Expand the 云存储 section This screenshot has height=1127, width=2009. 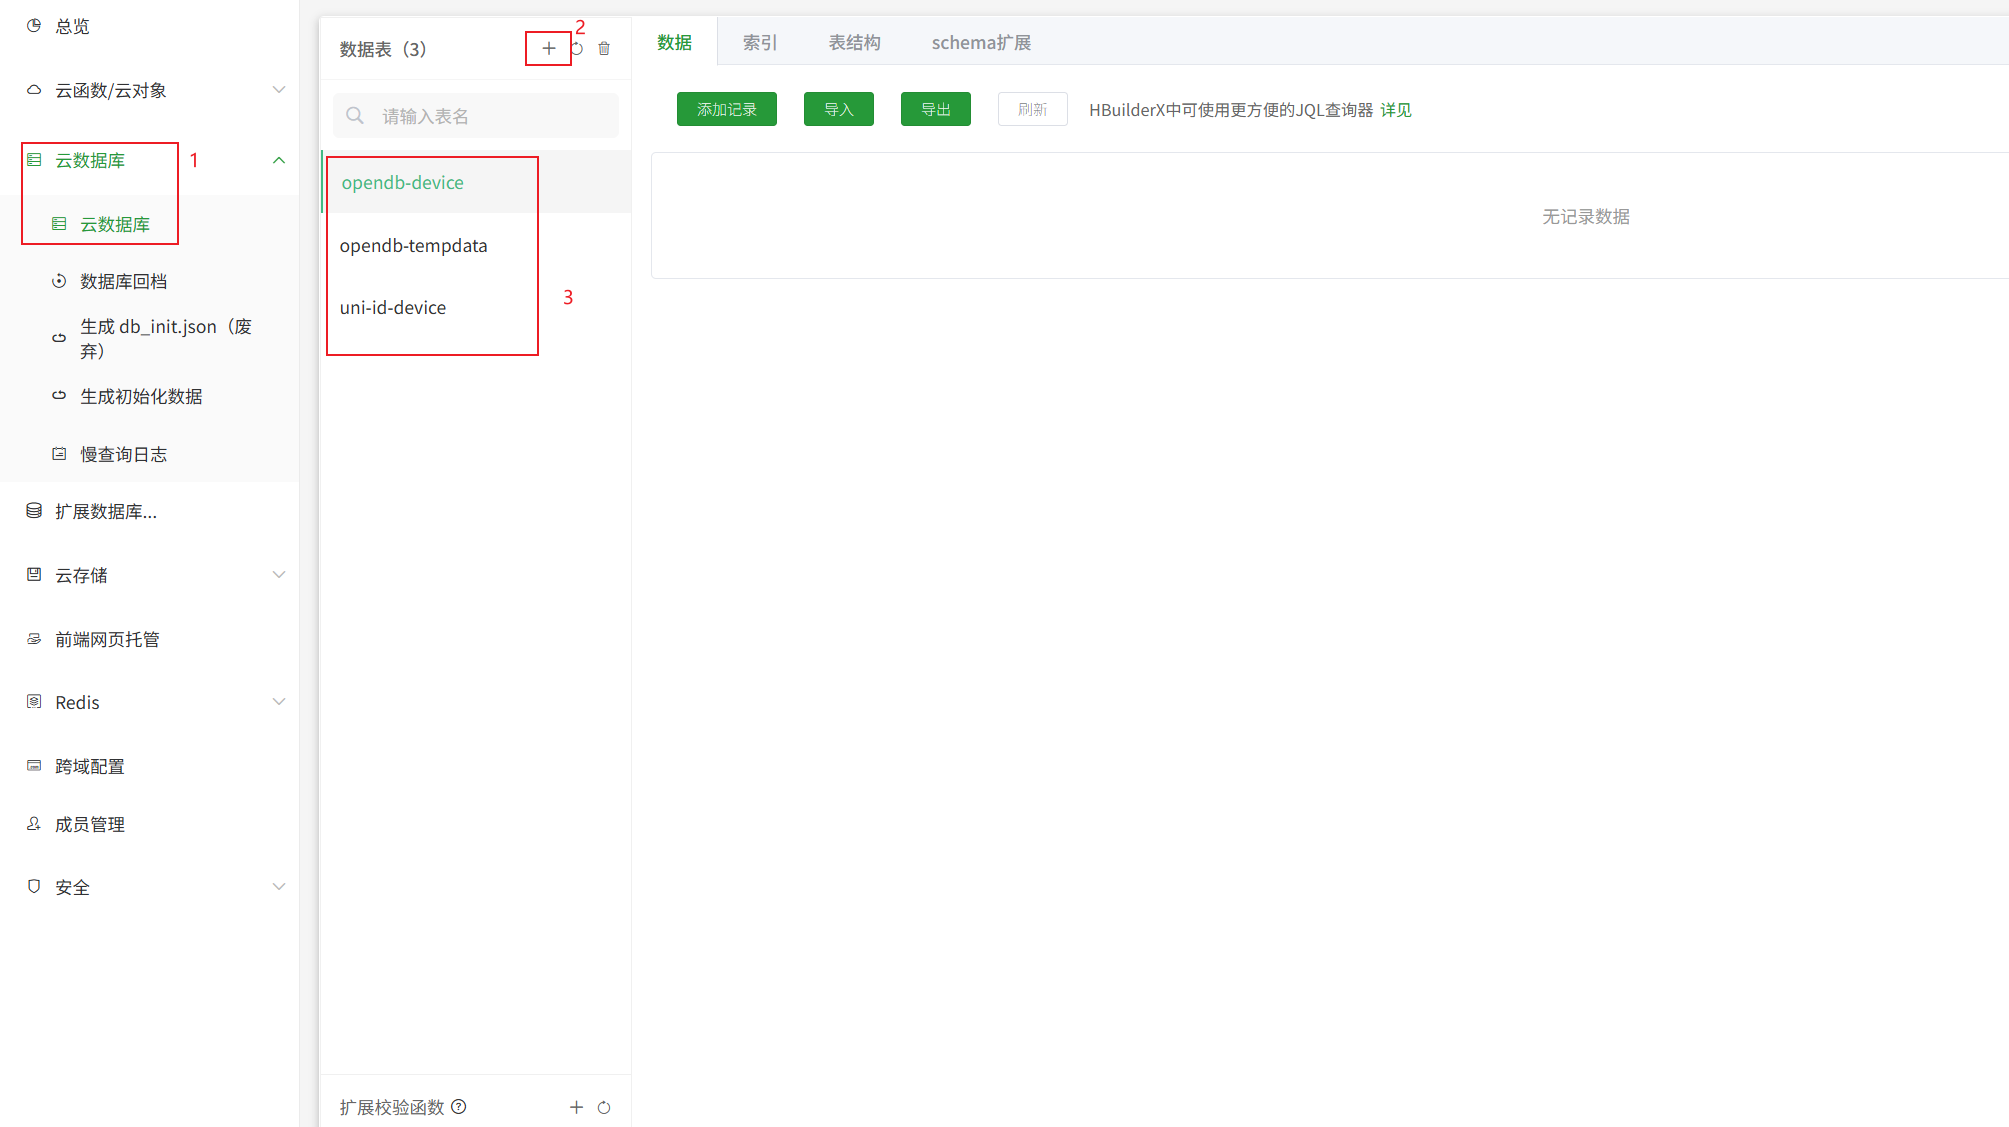279,574
